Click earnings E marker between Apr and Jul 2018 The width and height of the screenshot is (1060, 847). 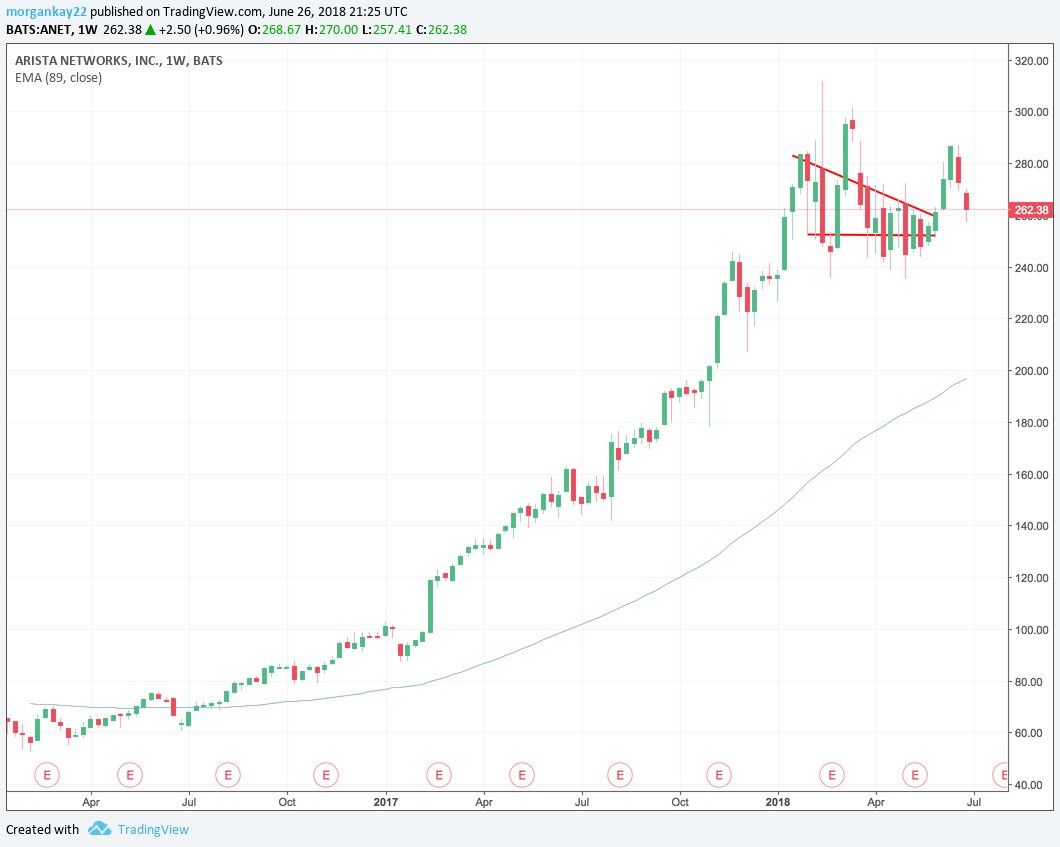(x=915, y=775)
